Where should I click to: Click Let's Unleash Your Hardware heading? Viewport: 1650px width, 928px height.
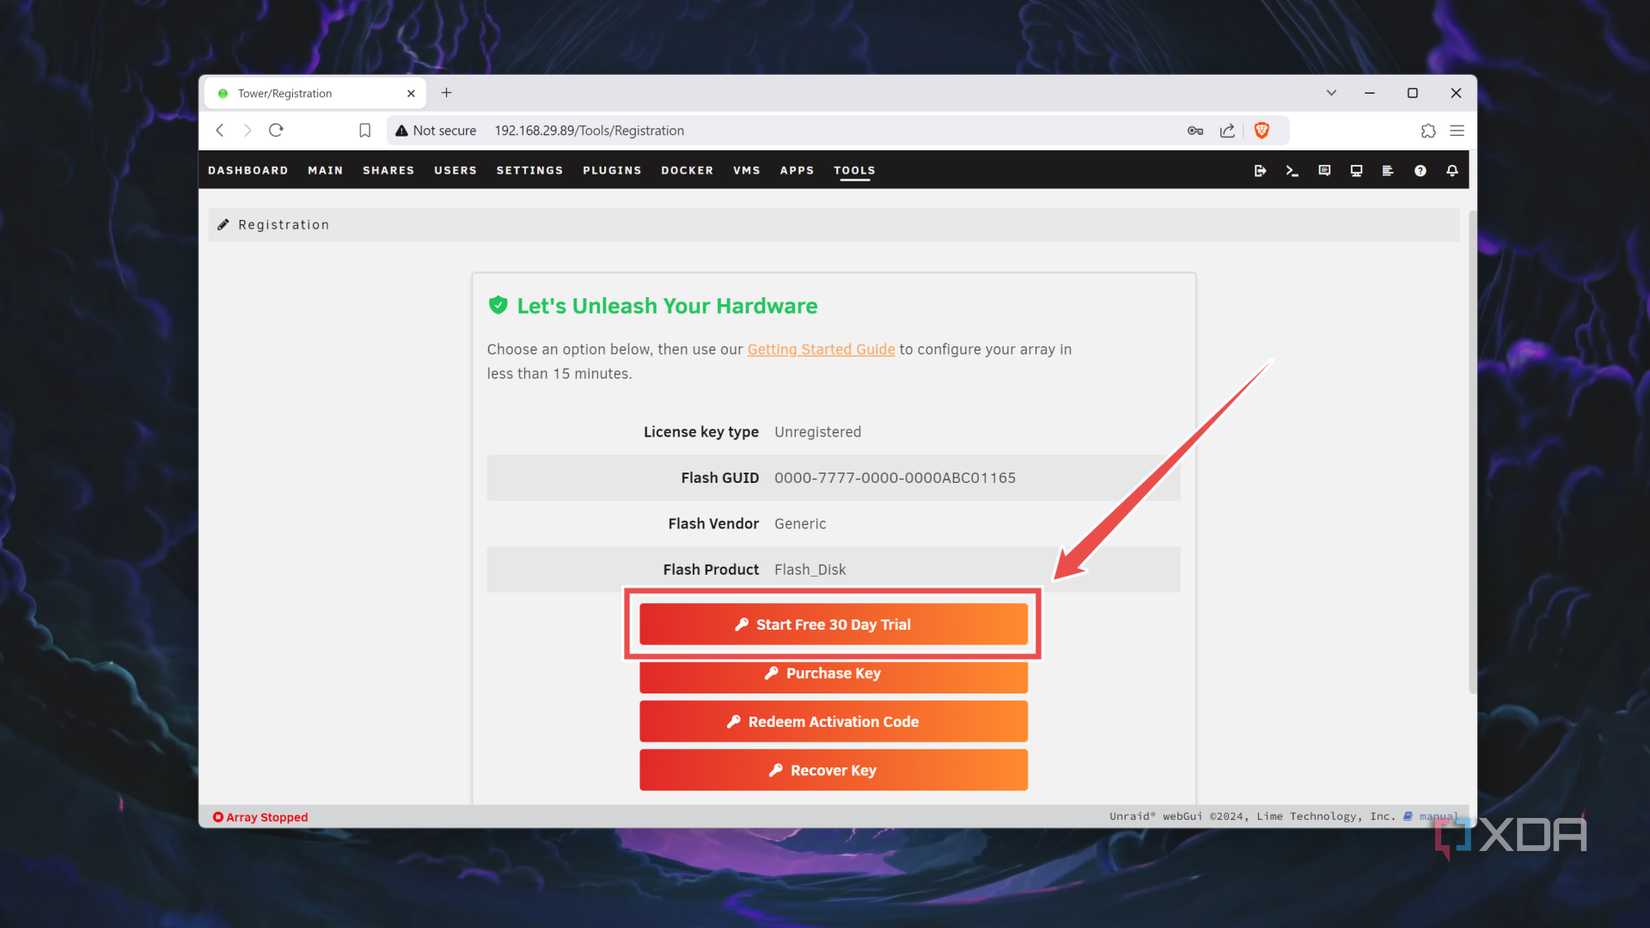[x=667, y=306]
